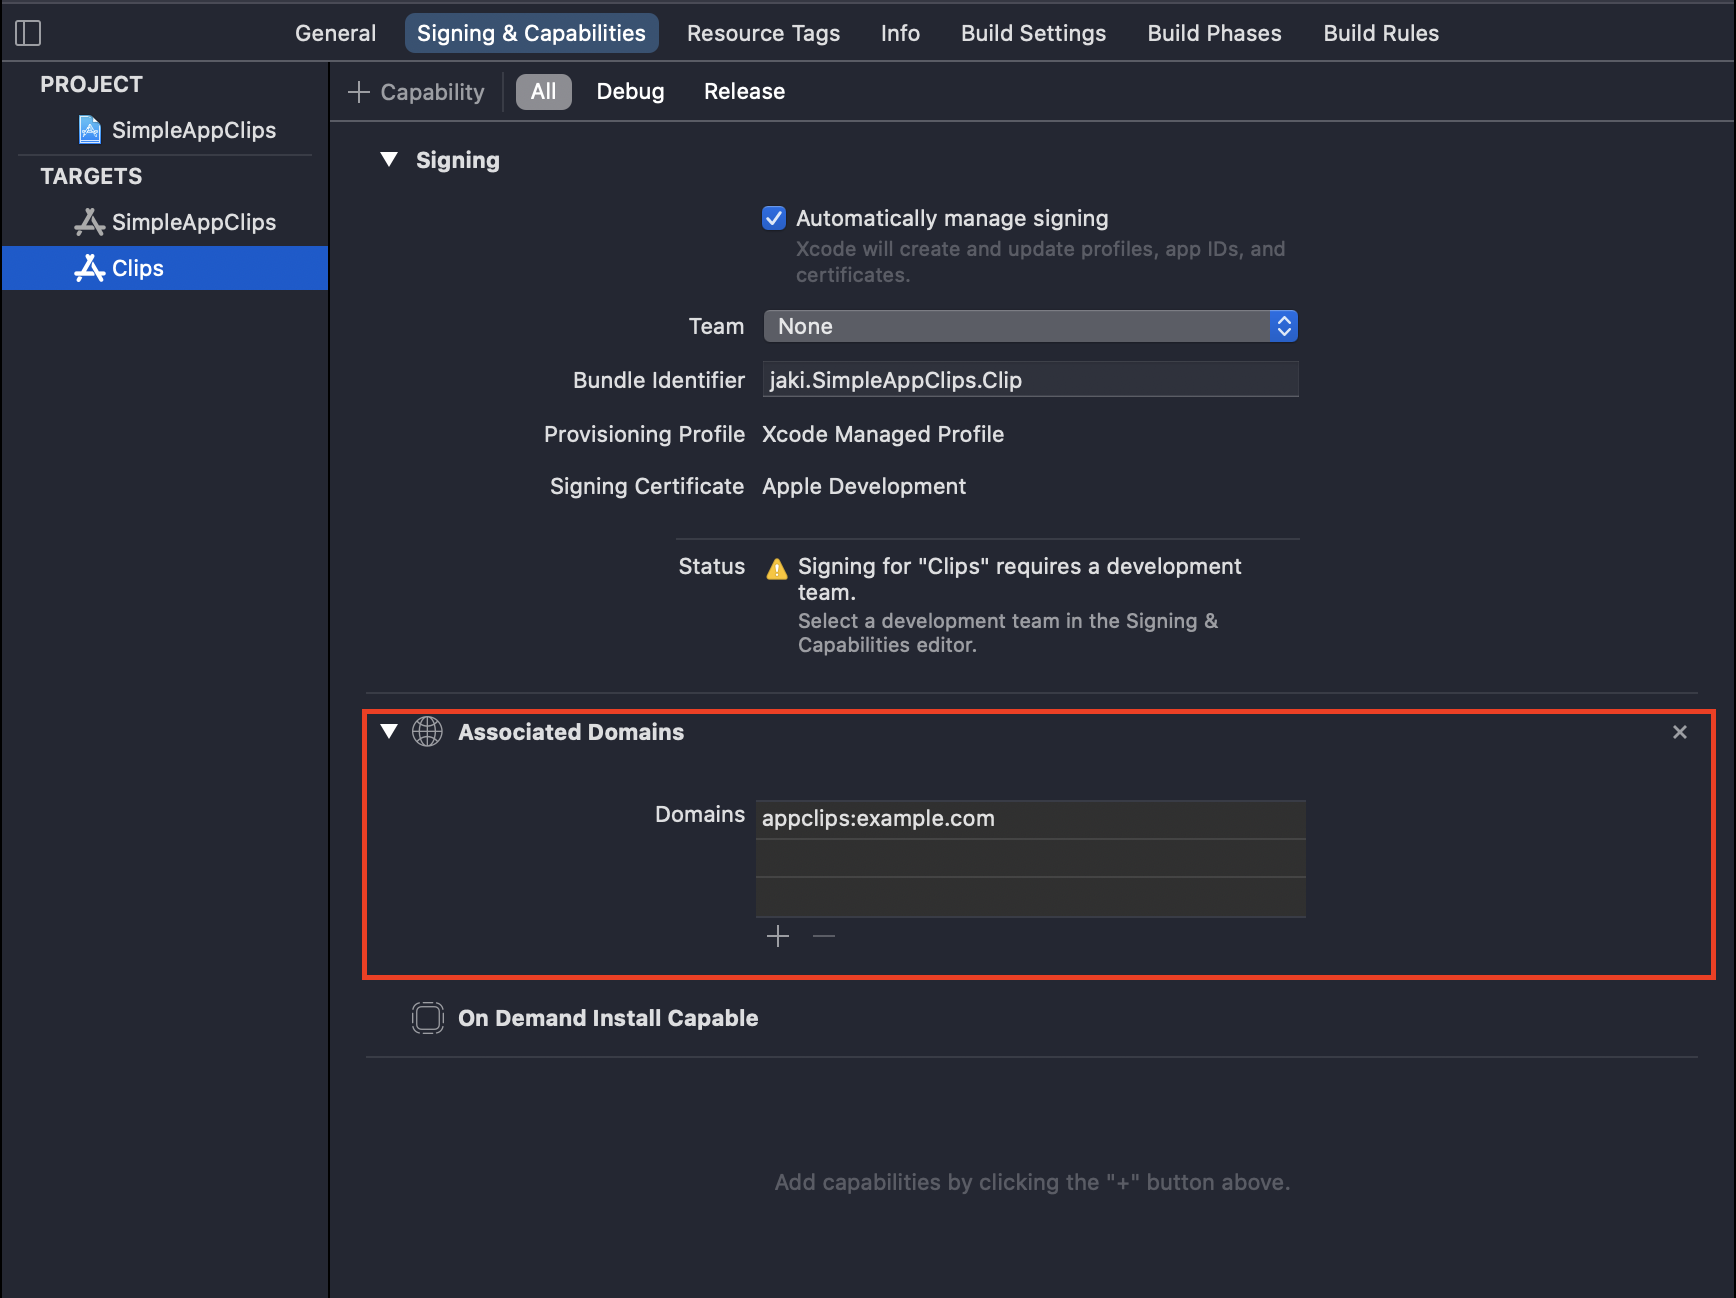Click the Clips target app icon
The height and width of the screenshot is (1298, 1736).
click(x=90, y=268)
